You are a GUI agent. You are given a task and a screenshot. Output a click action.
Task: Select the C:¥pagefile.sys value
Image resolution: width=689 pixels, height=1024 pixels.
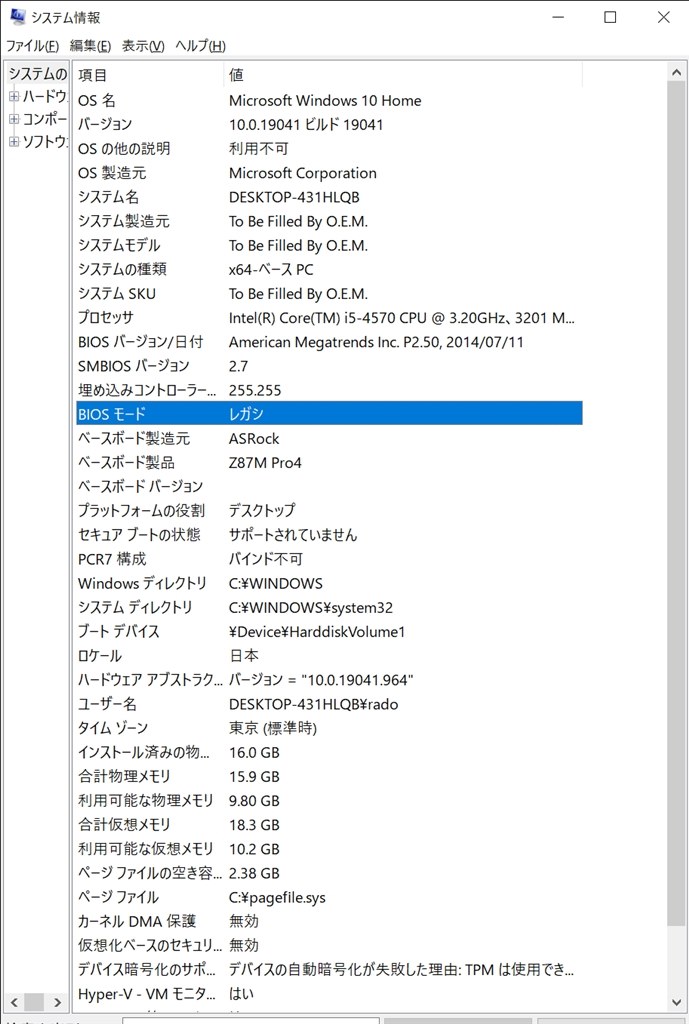(277, 897)
